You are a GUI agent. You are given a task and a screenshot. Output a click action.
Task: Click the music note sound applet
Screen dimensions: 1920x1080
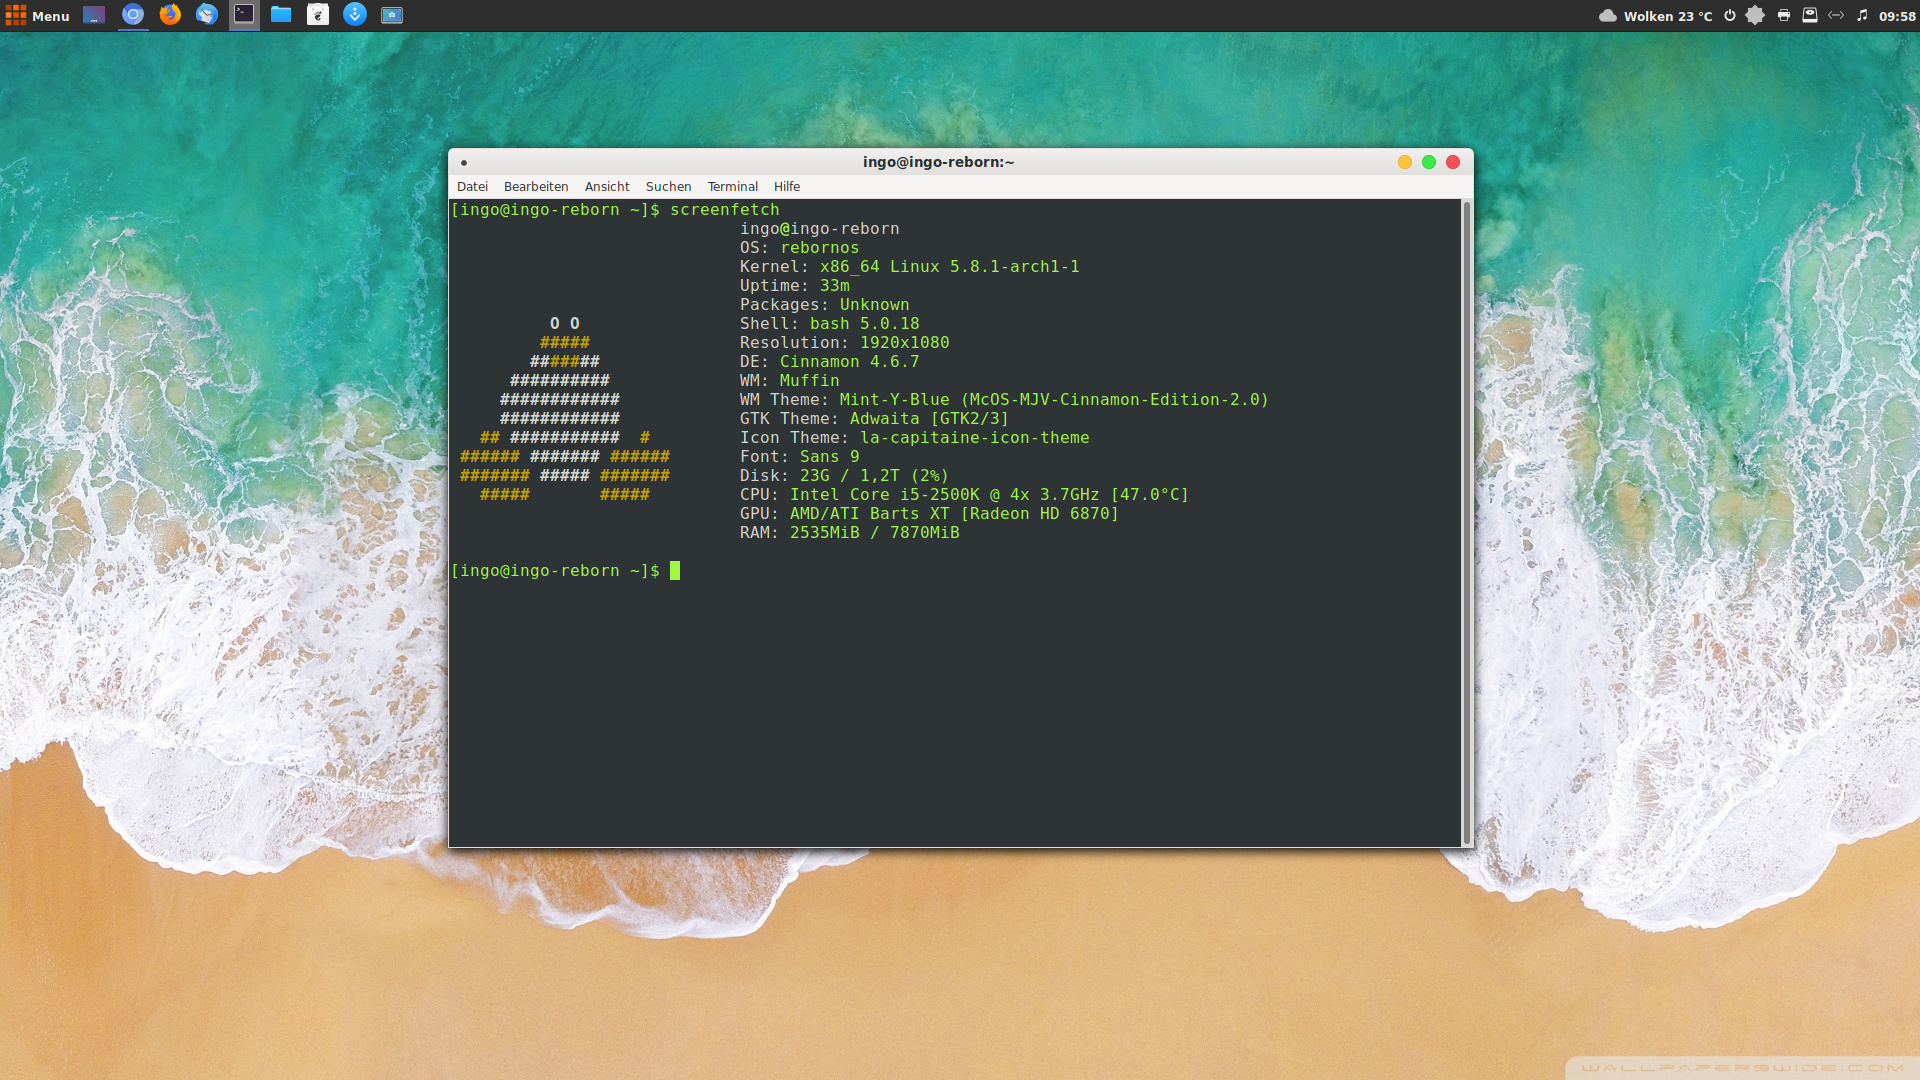(x=1862, y=16)
